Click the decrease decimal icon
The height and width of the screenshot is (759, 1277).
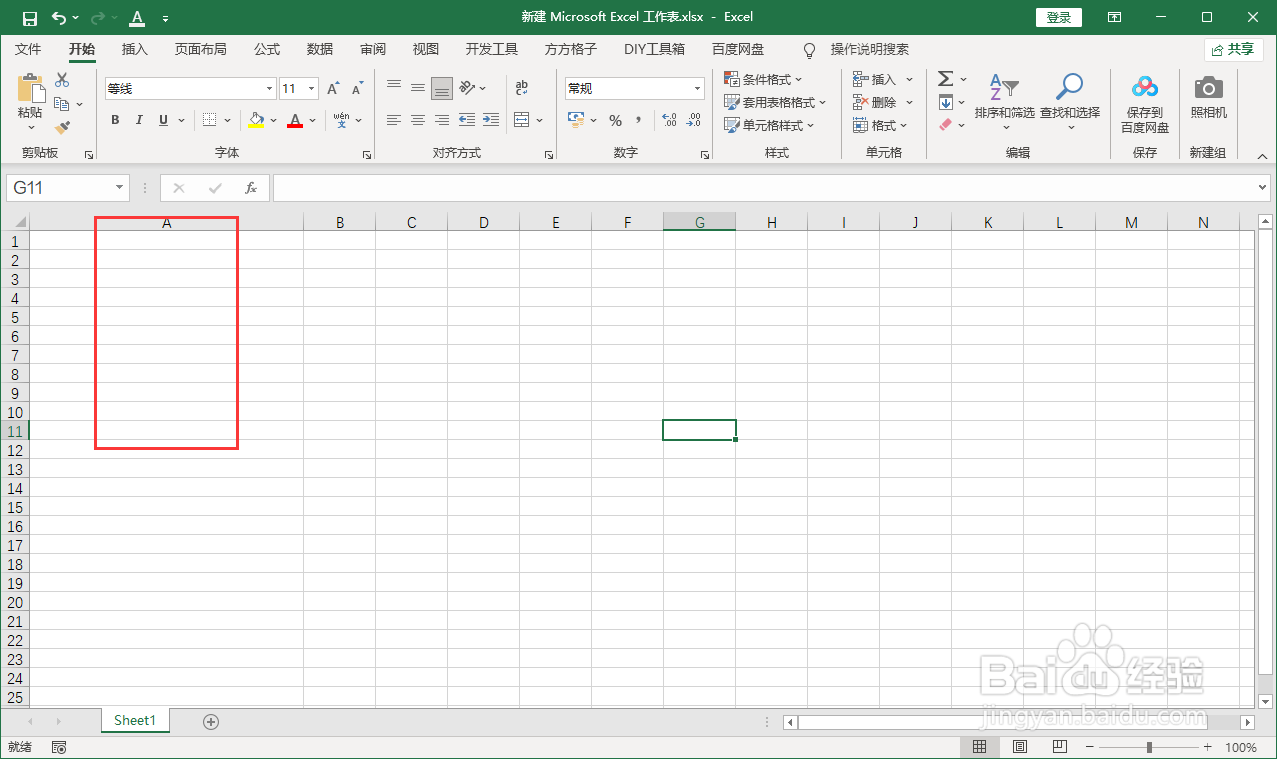[x=693, y=120]
